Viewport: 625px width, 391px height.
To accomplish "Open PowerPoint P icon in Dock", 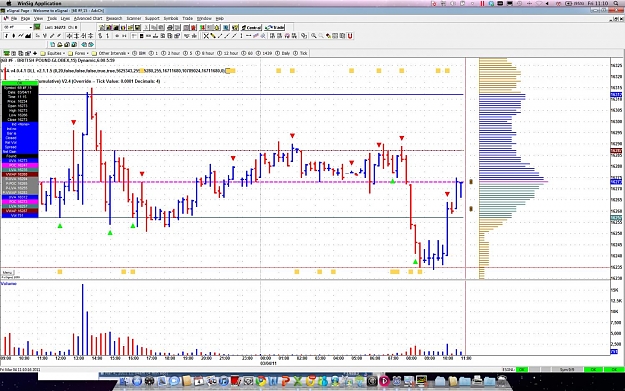I will pos(285,381).
